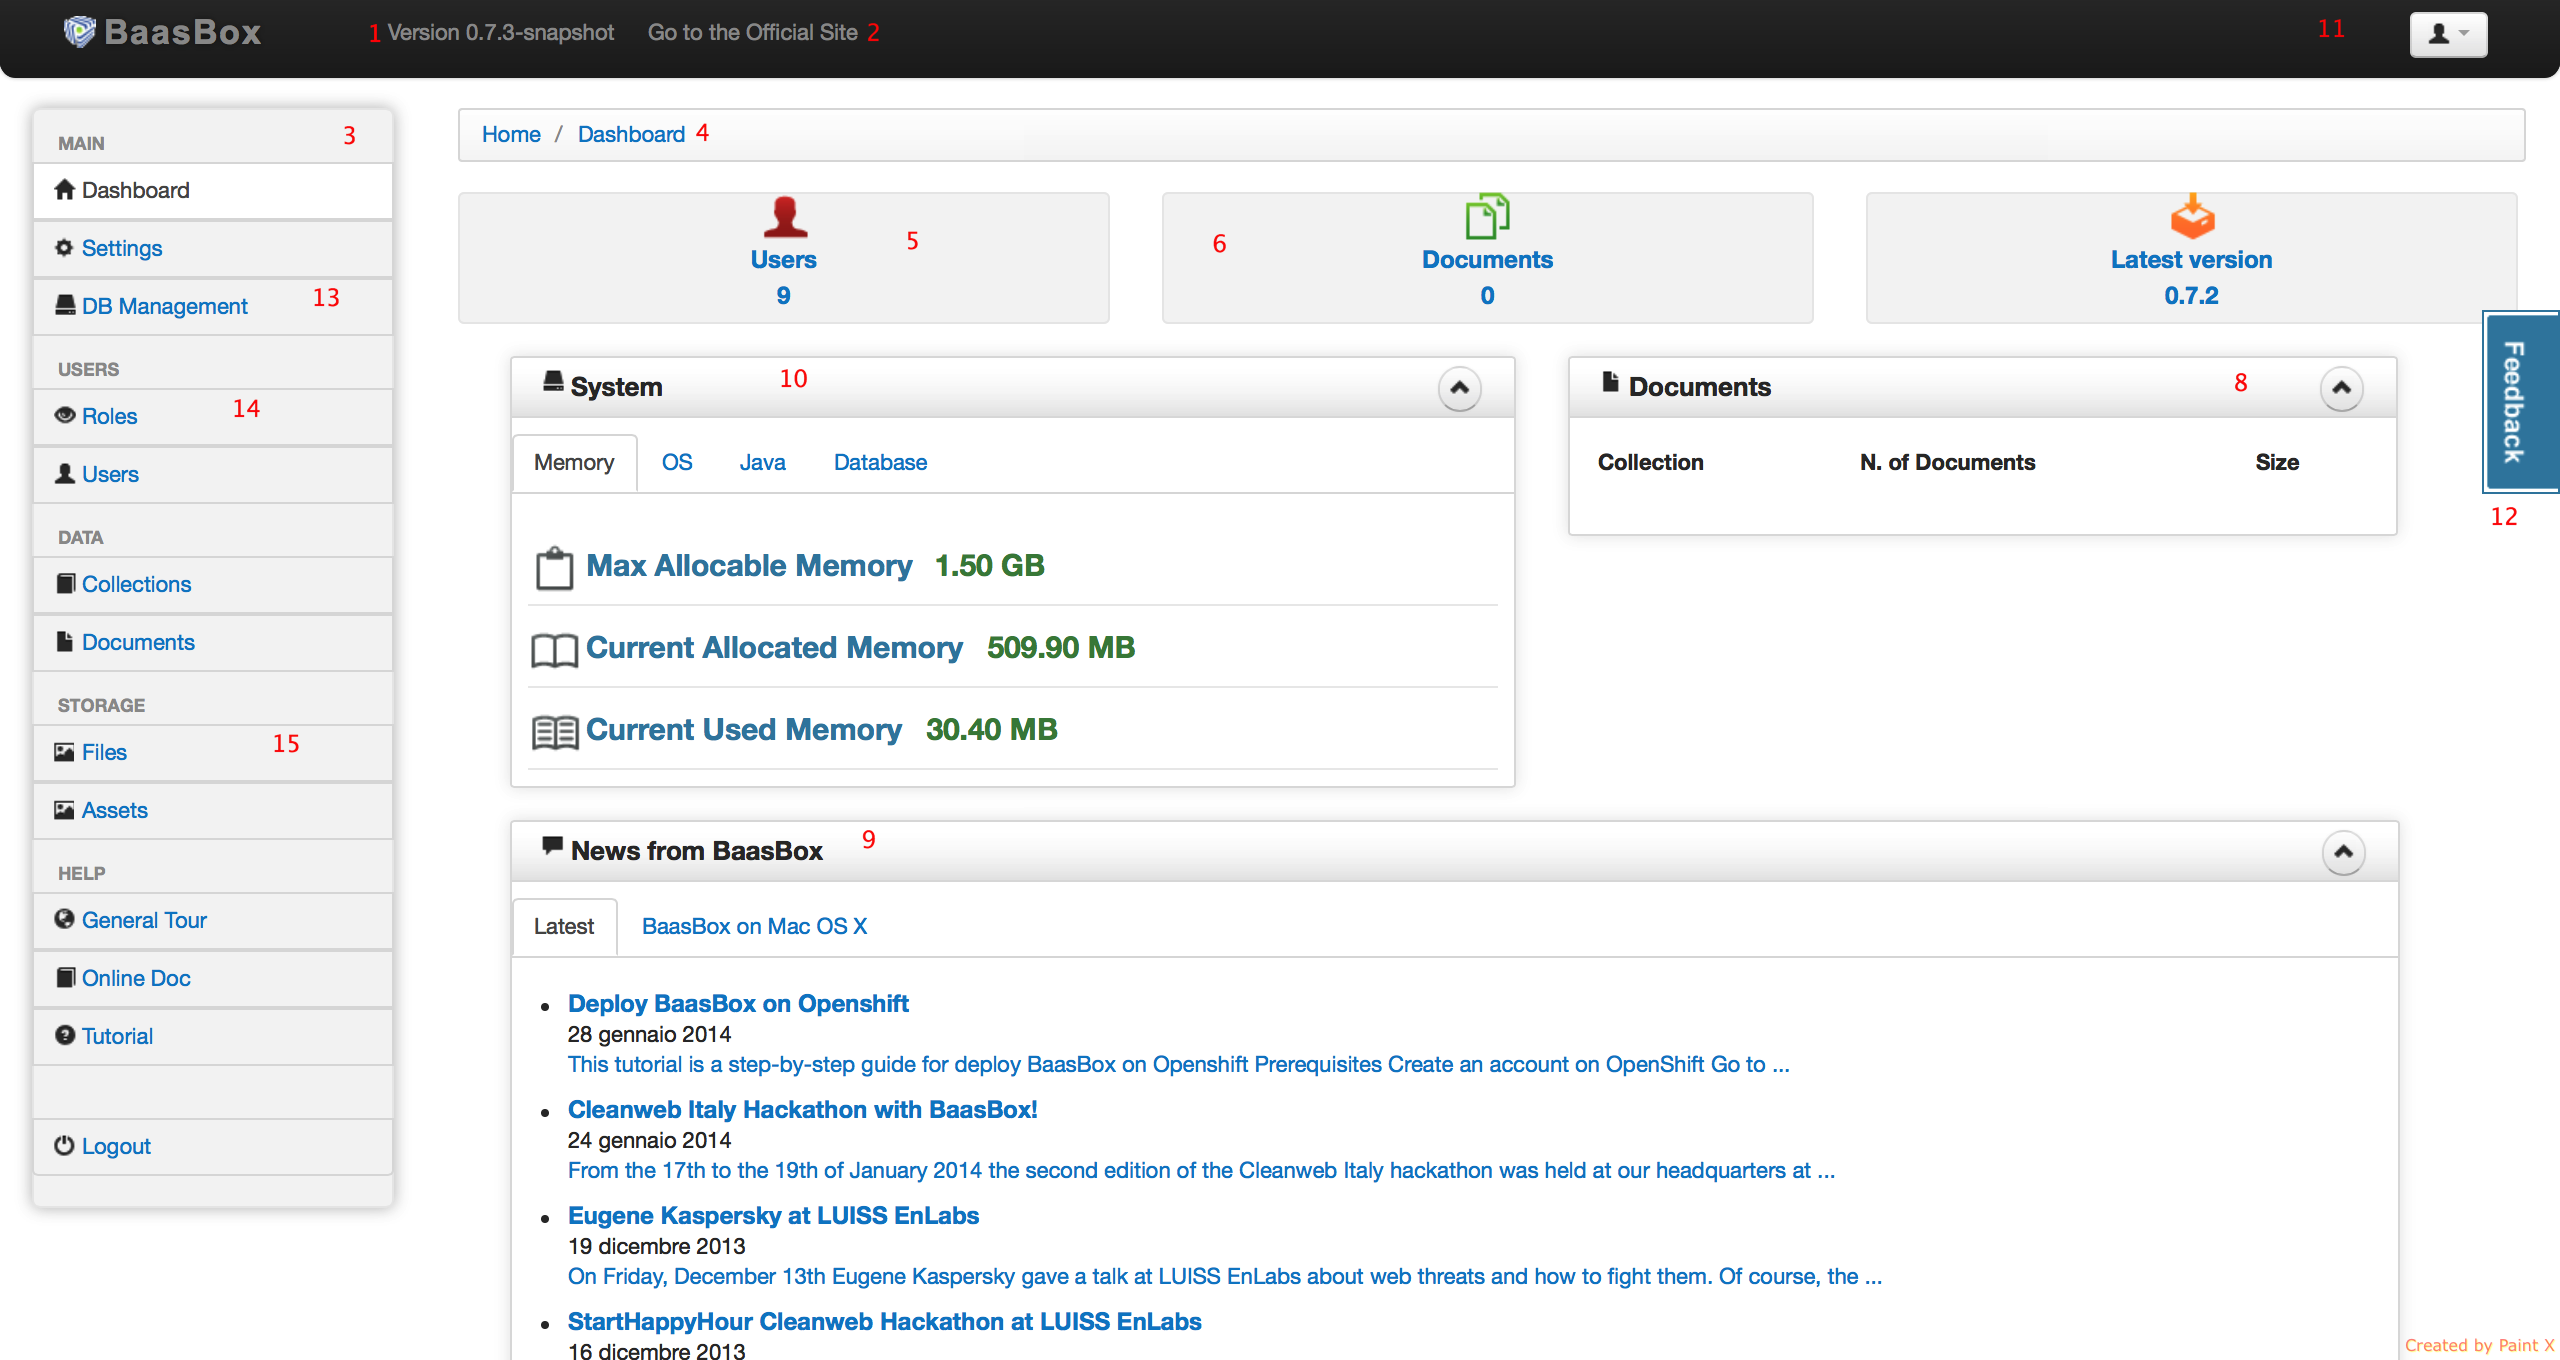Click the orange Latest version download icon

tap(2192, 216)
